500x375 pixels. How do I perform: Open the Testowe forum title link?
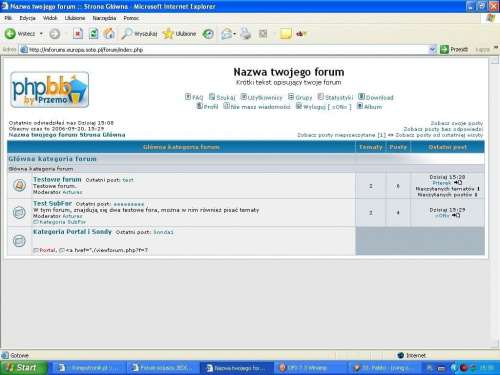(x=57, y=179)
